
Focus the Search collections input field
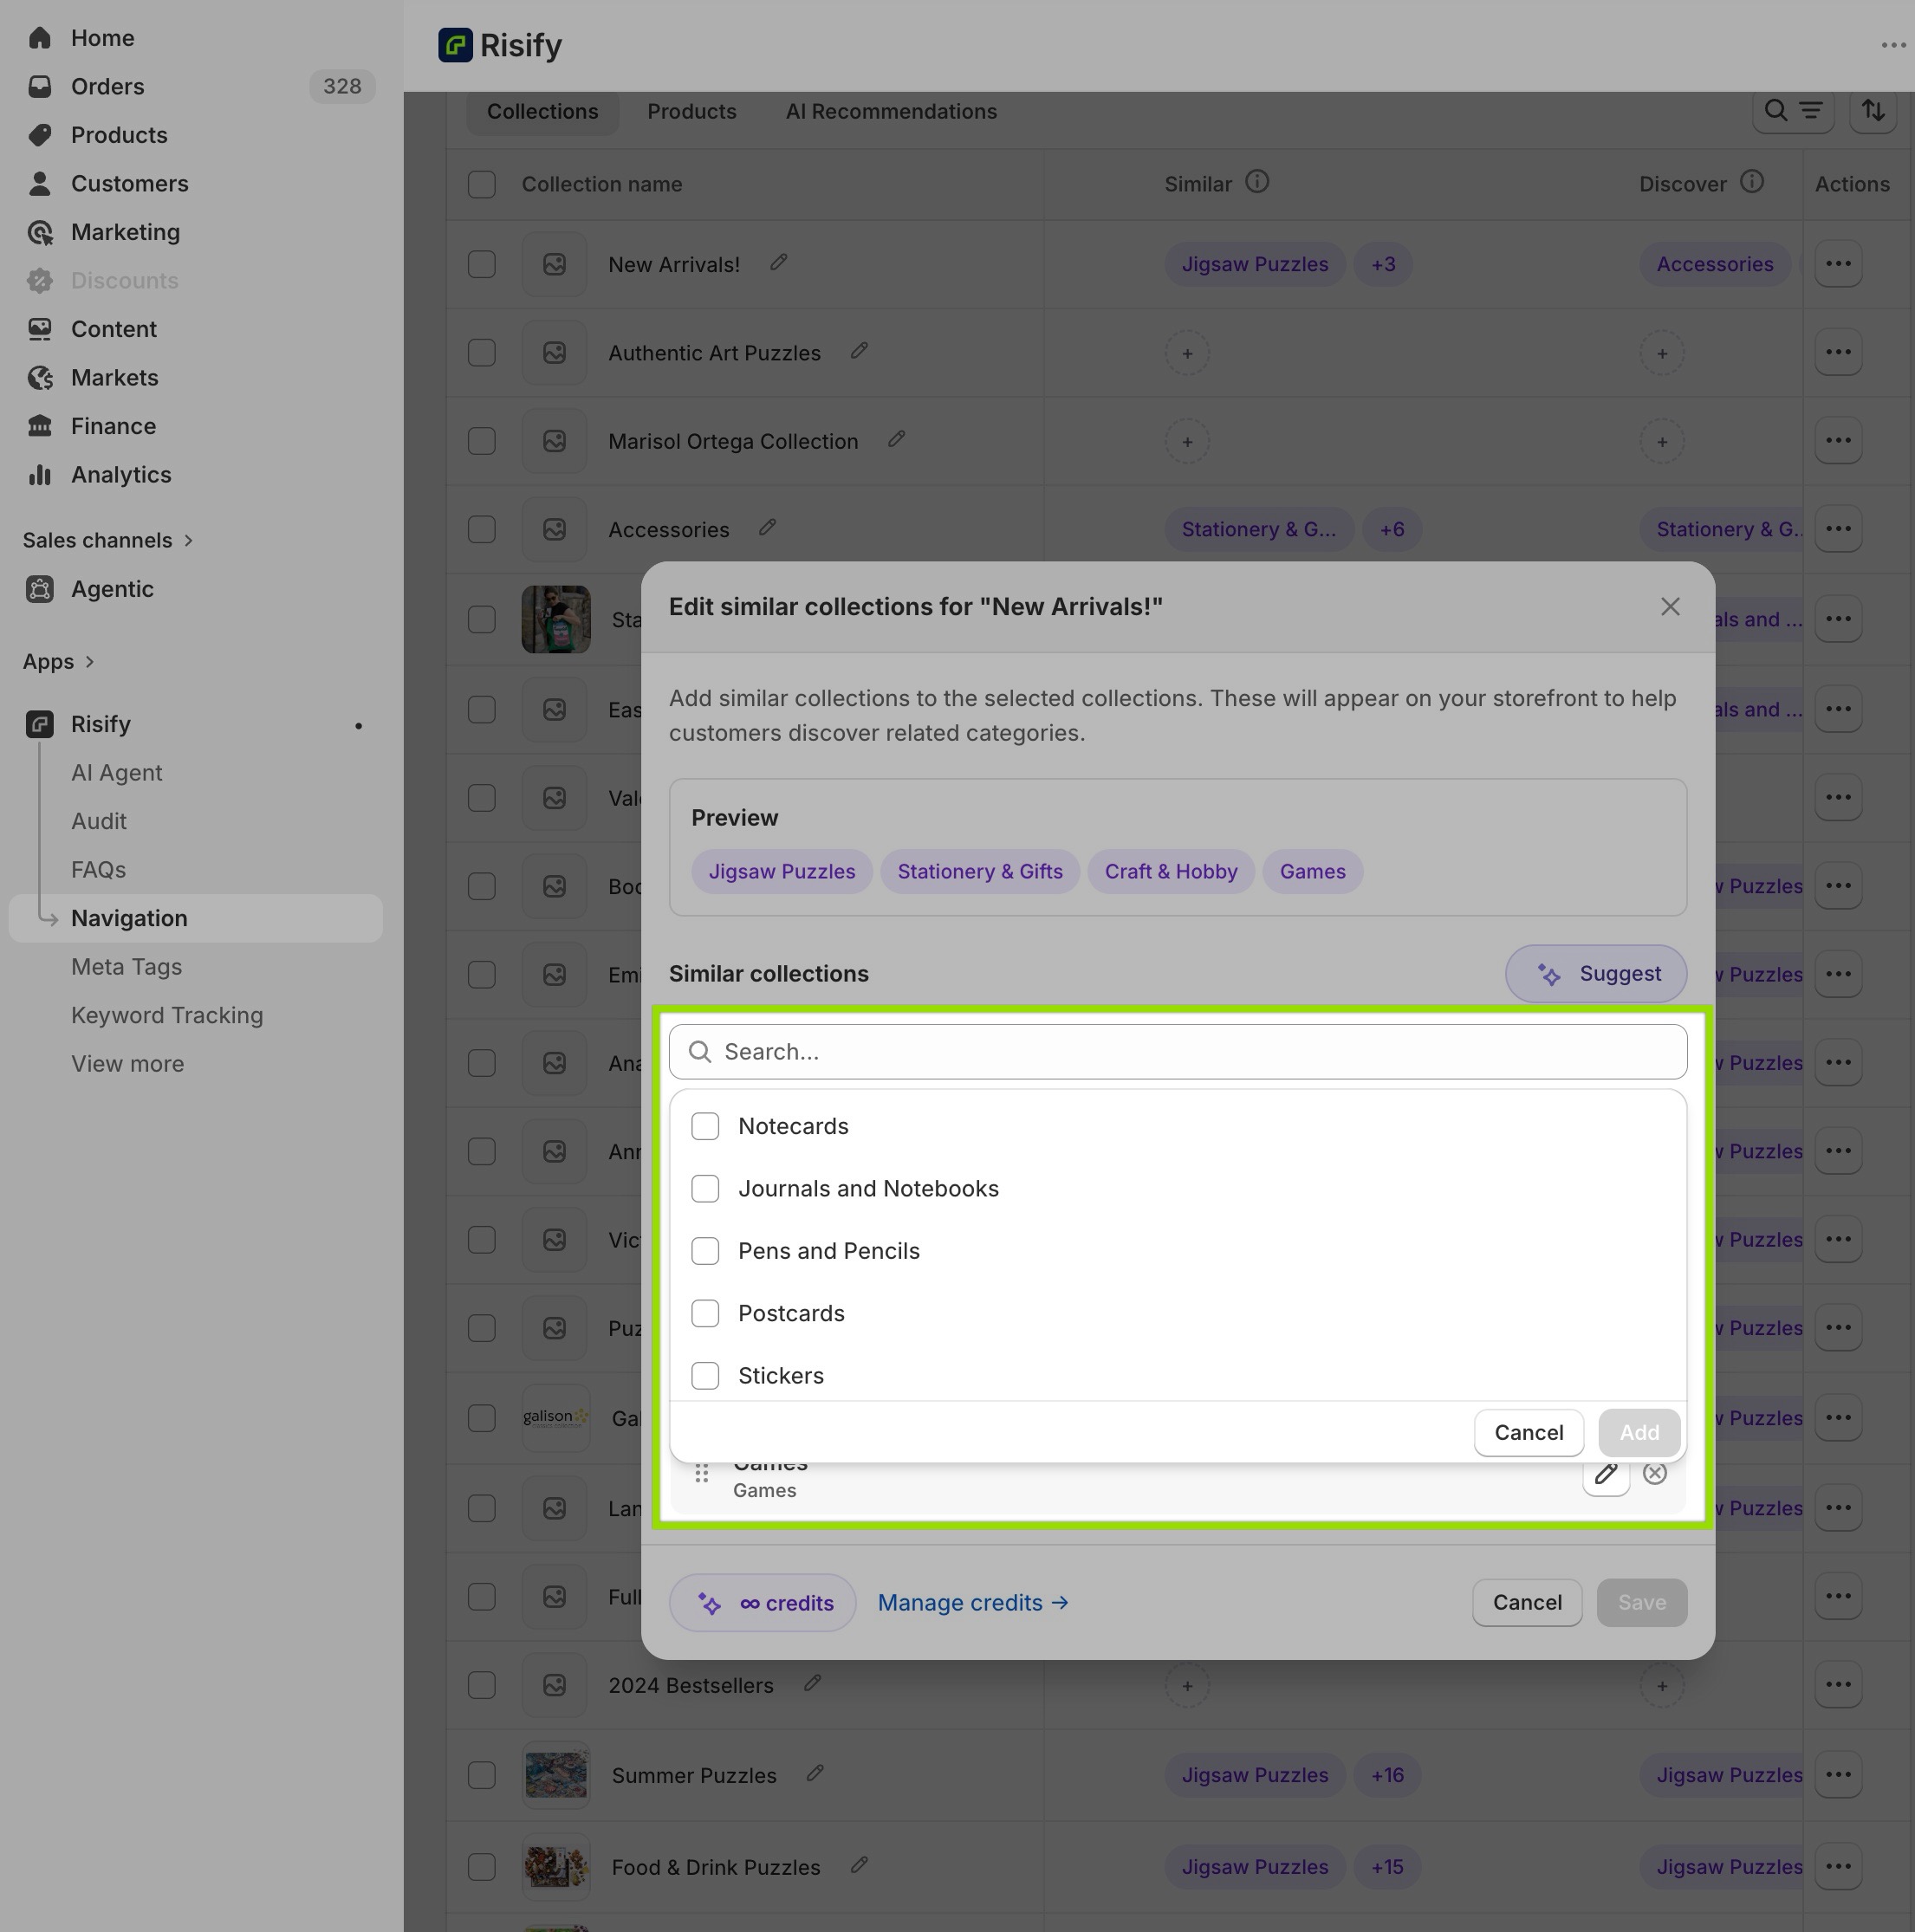pos(1178,1052)
